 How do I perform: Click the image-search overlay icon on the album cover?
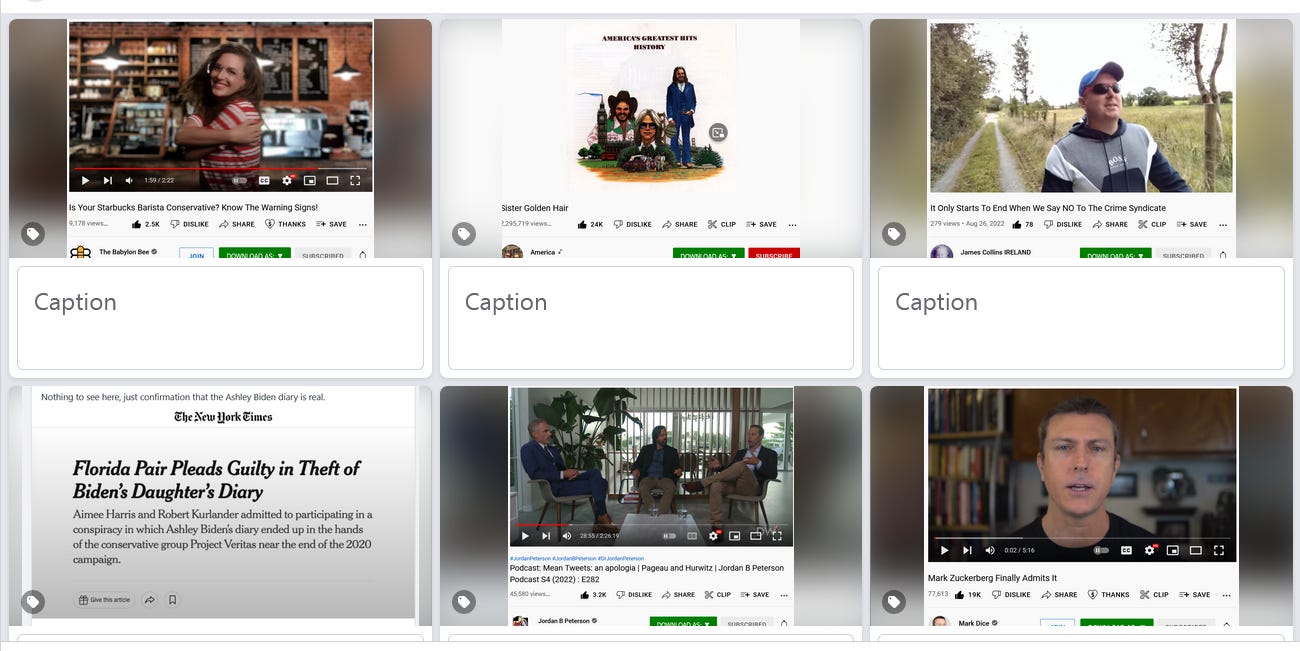pyautogui.click(x=718, y=132)
